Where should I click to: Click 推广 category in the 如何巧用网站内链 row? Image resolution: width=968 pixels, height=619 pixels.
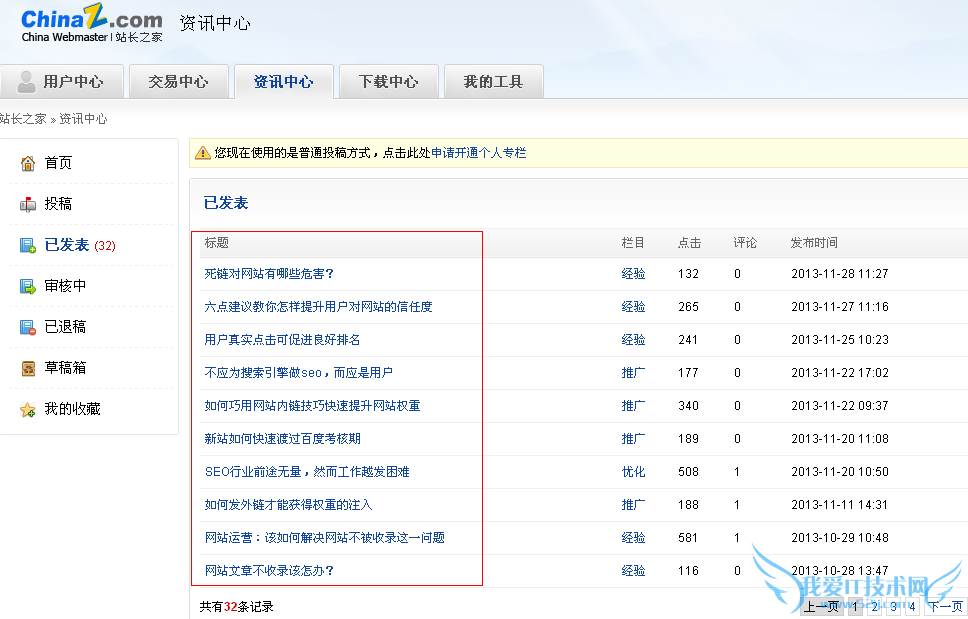click(x=633, y=405)
